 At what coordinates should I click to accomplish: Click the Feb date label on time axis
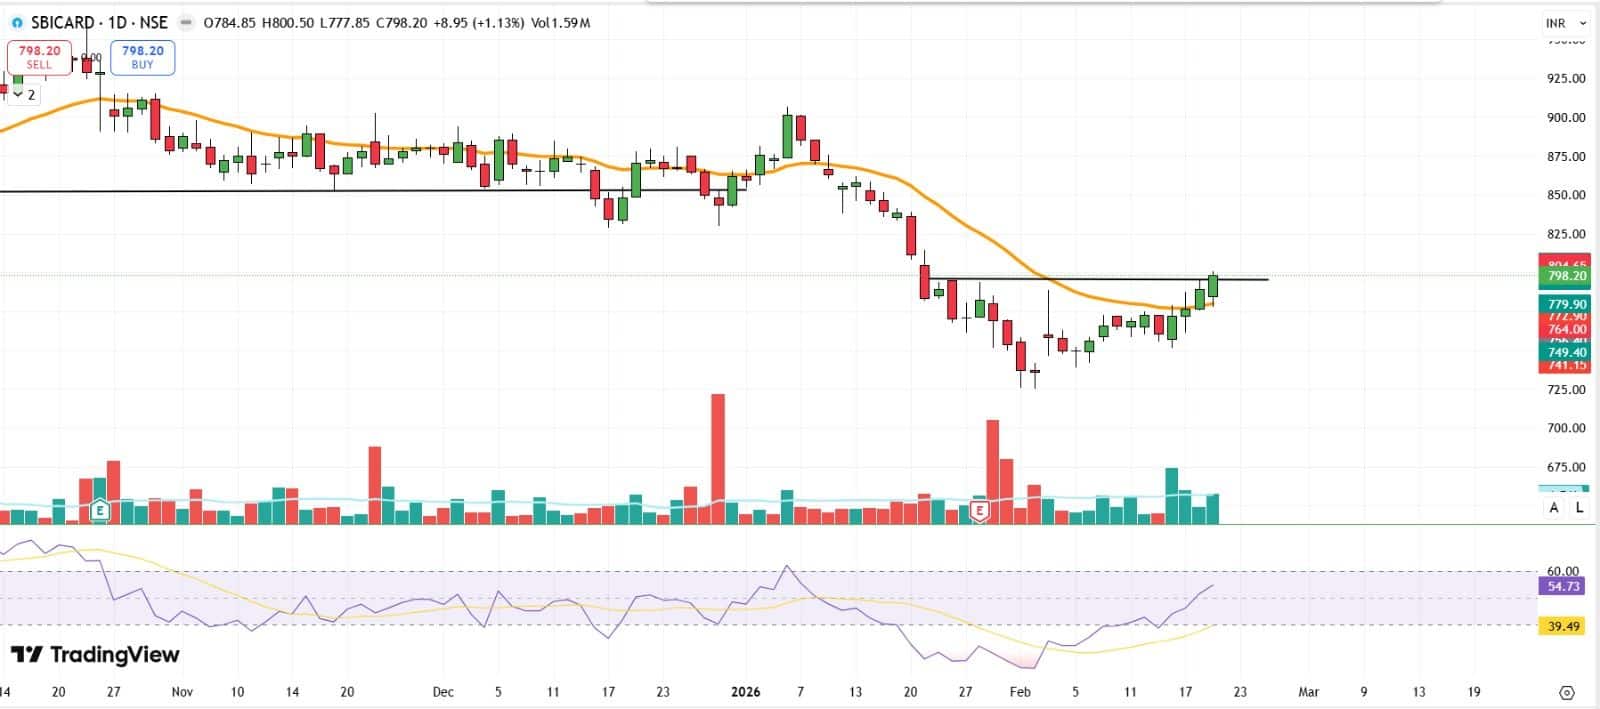(1020, 692)
